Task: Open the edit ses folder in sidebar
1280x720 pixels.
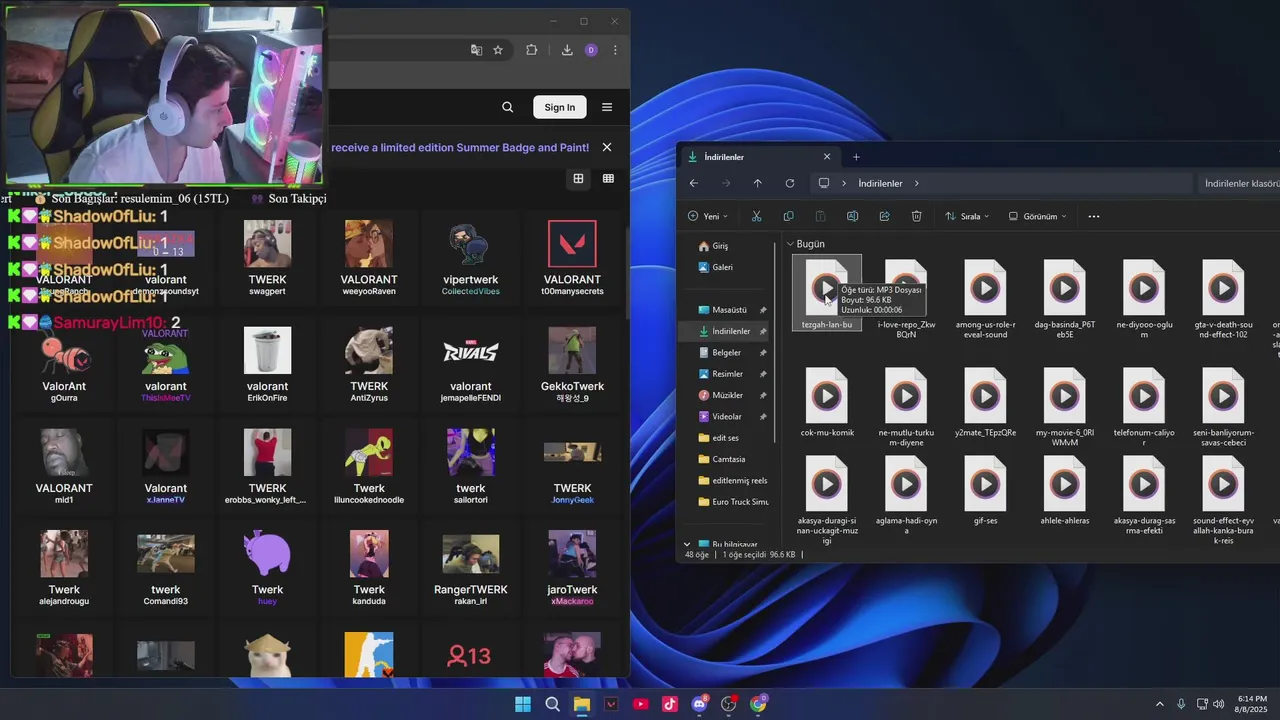Action: (x=725, y=438)
